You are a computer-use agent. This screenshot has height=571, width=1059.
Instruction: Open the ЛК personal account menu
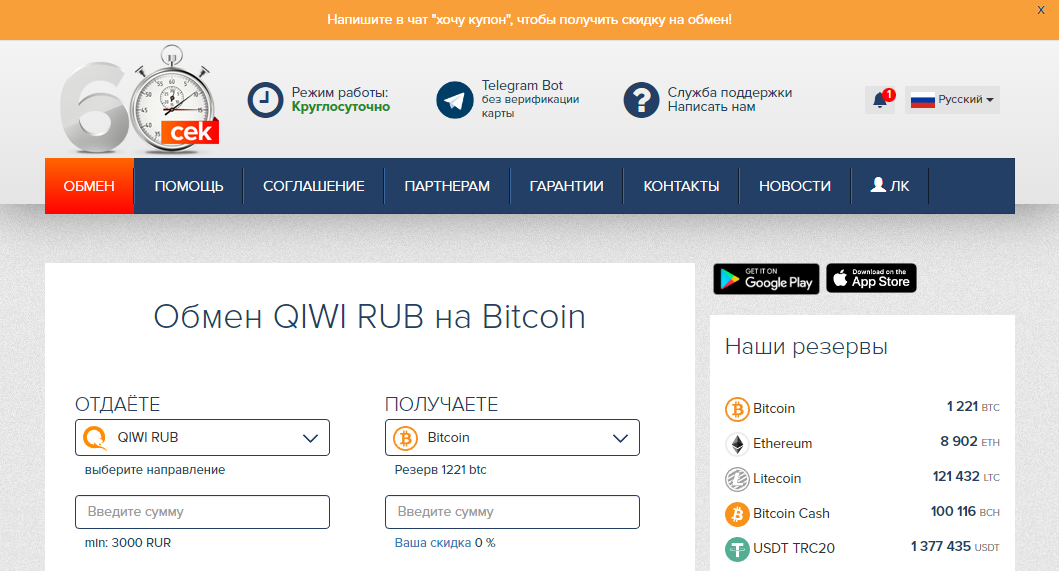pyautogui.click(x=890, y=186)
